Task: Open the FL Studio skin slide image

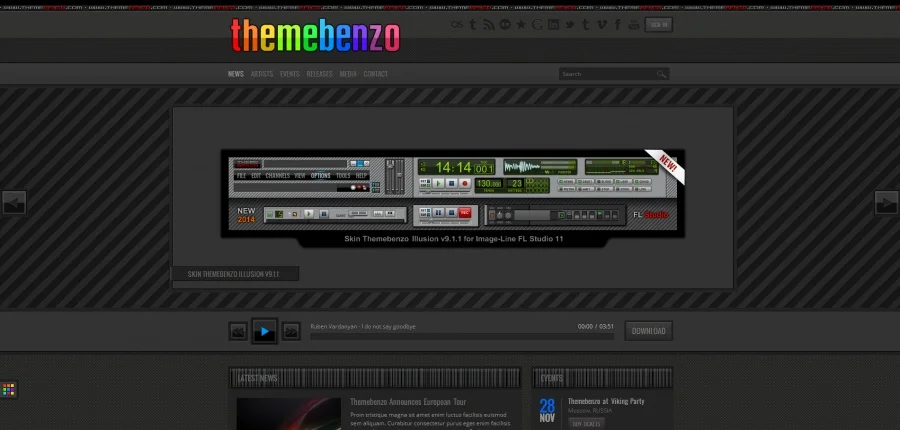Action: (453, 198)
